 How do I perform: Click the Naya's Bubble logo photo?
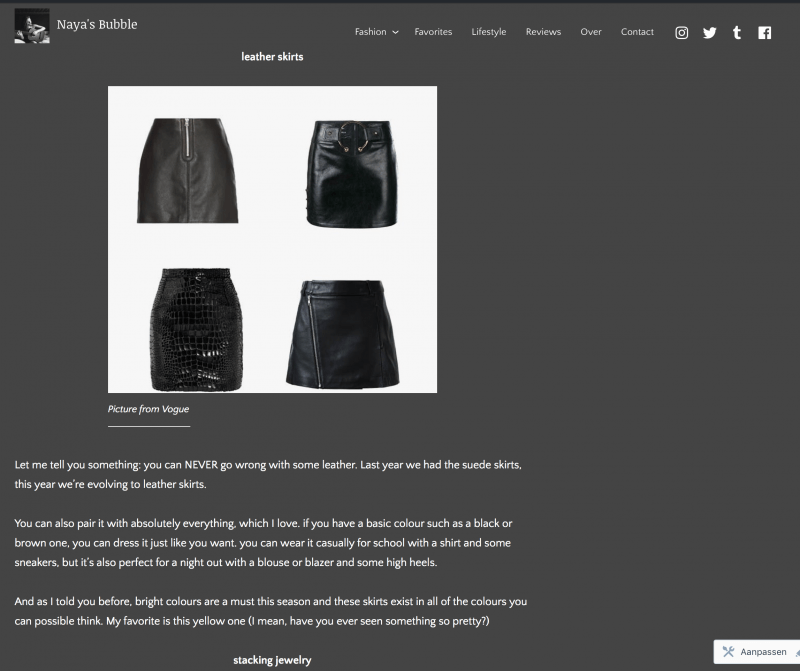point(32,26)
